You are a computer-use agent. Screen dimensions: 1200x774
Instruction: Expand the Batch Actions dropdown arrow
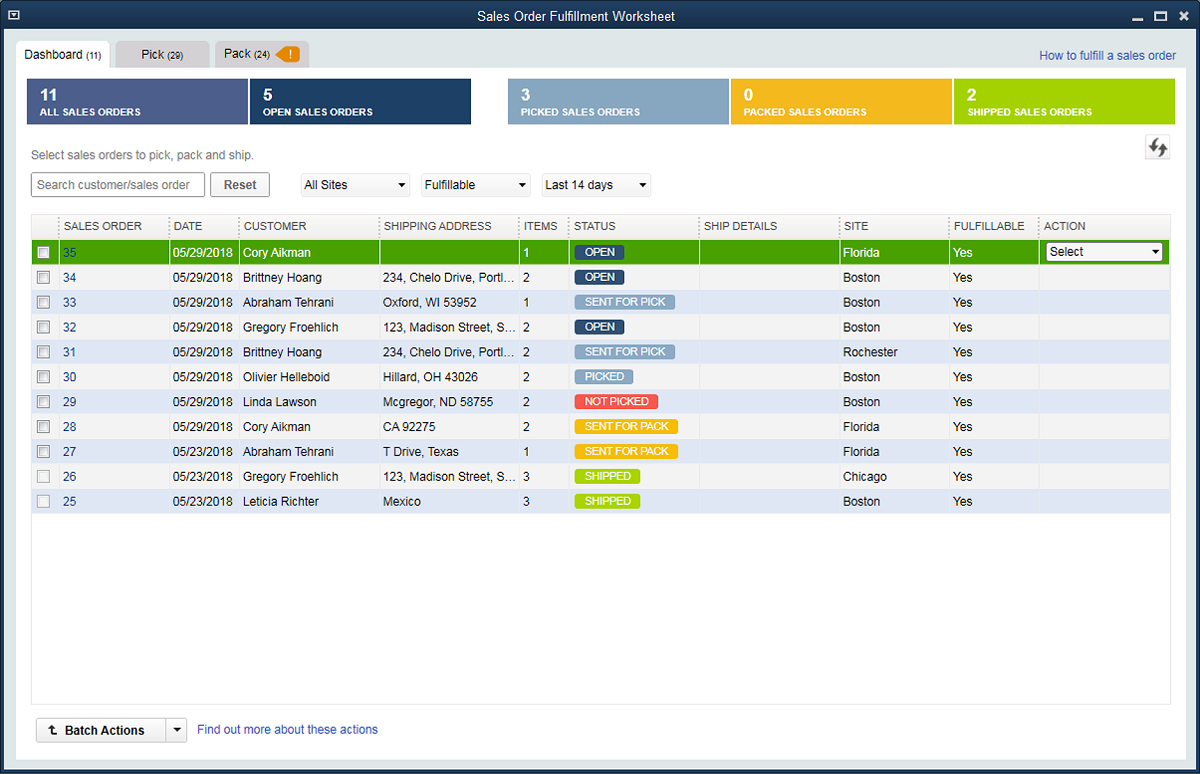[x=176, y=730]
